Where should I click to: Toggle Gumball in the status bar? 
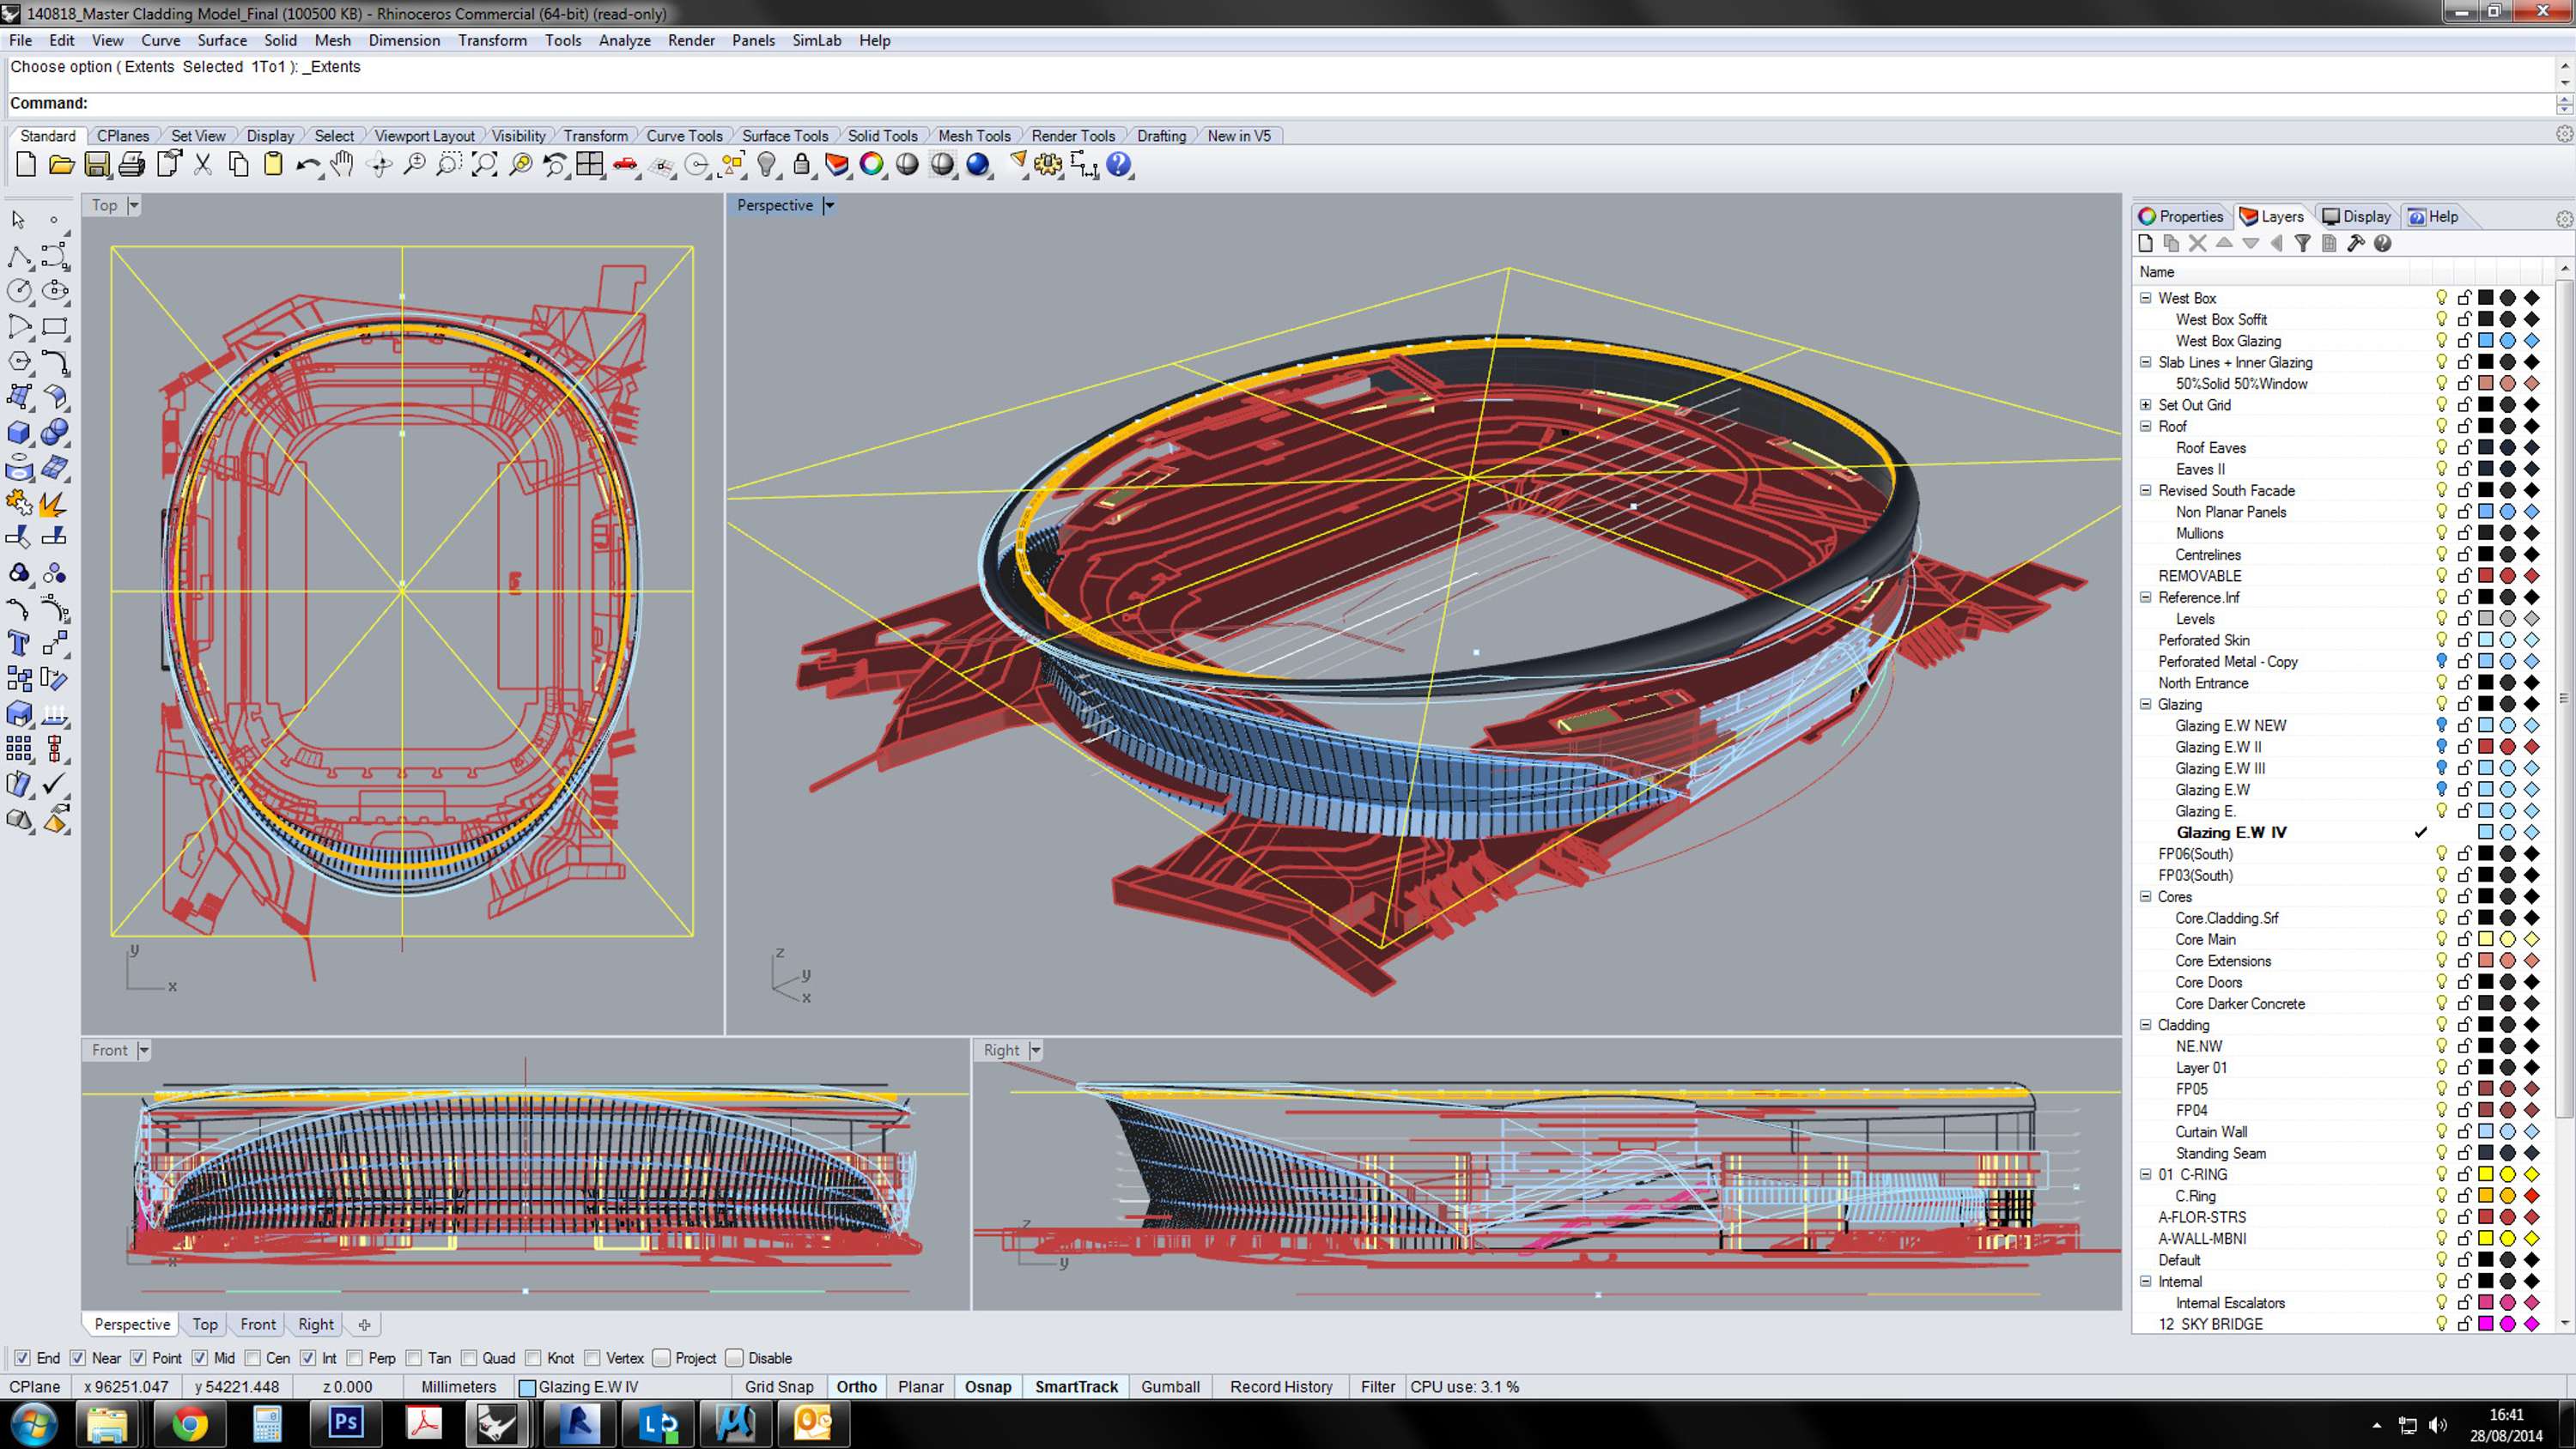(1170, 1387)
